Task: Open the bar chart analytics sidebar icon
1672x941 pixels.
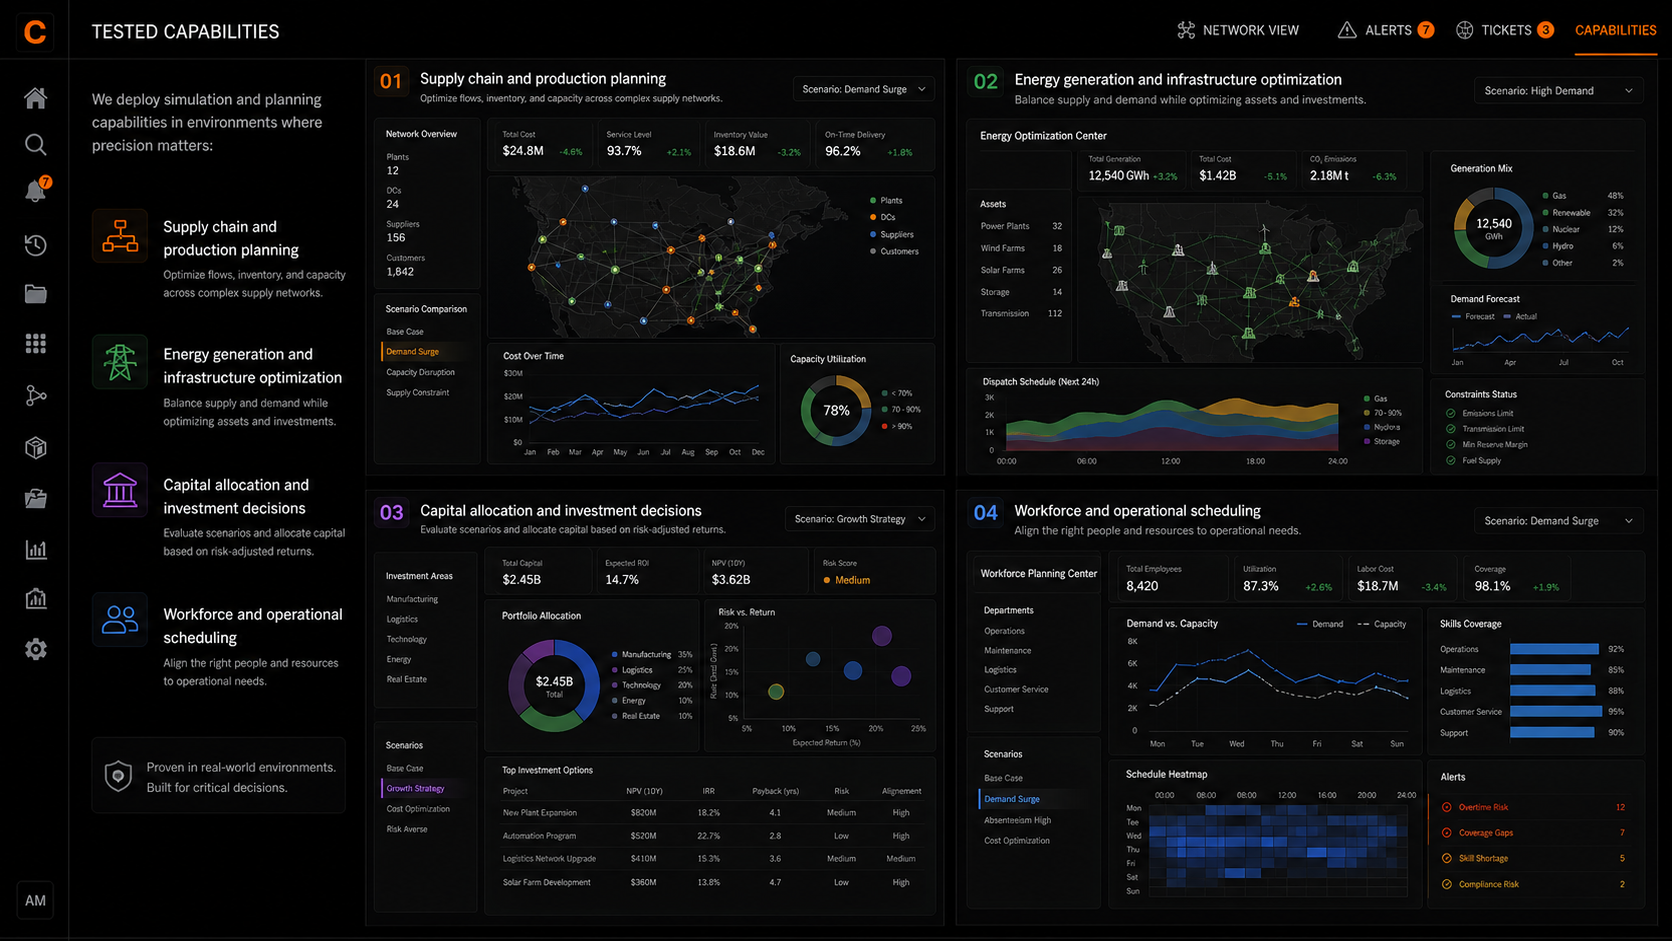Action: tap(35, 549)
